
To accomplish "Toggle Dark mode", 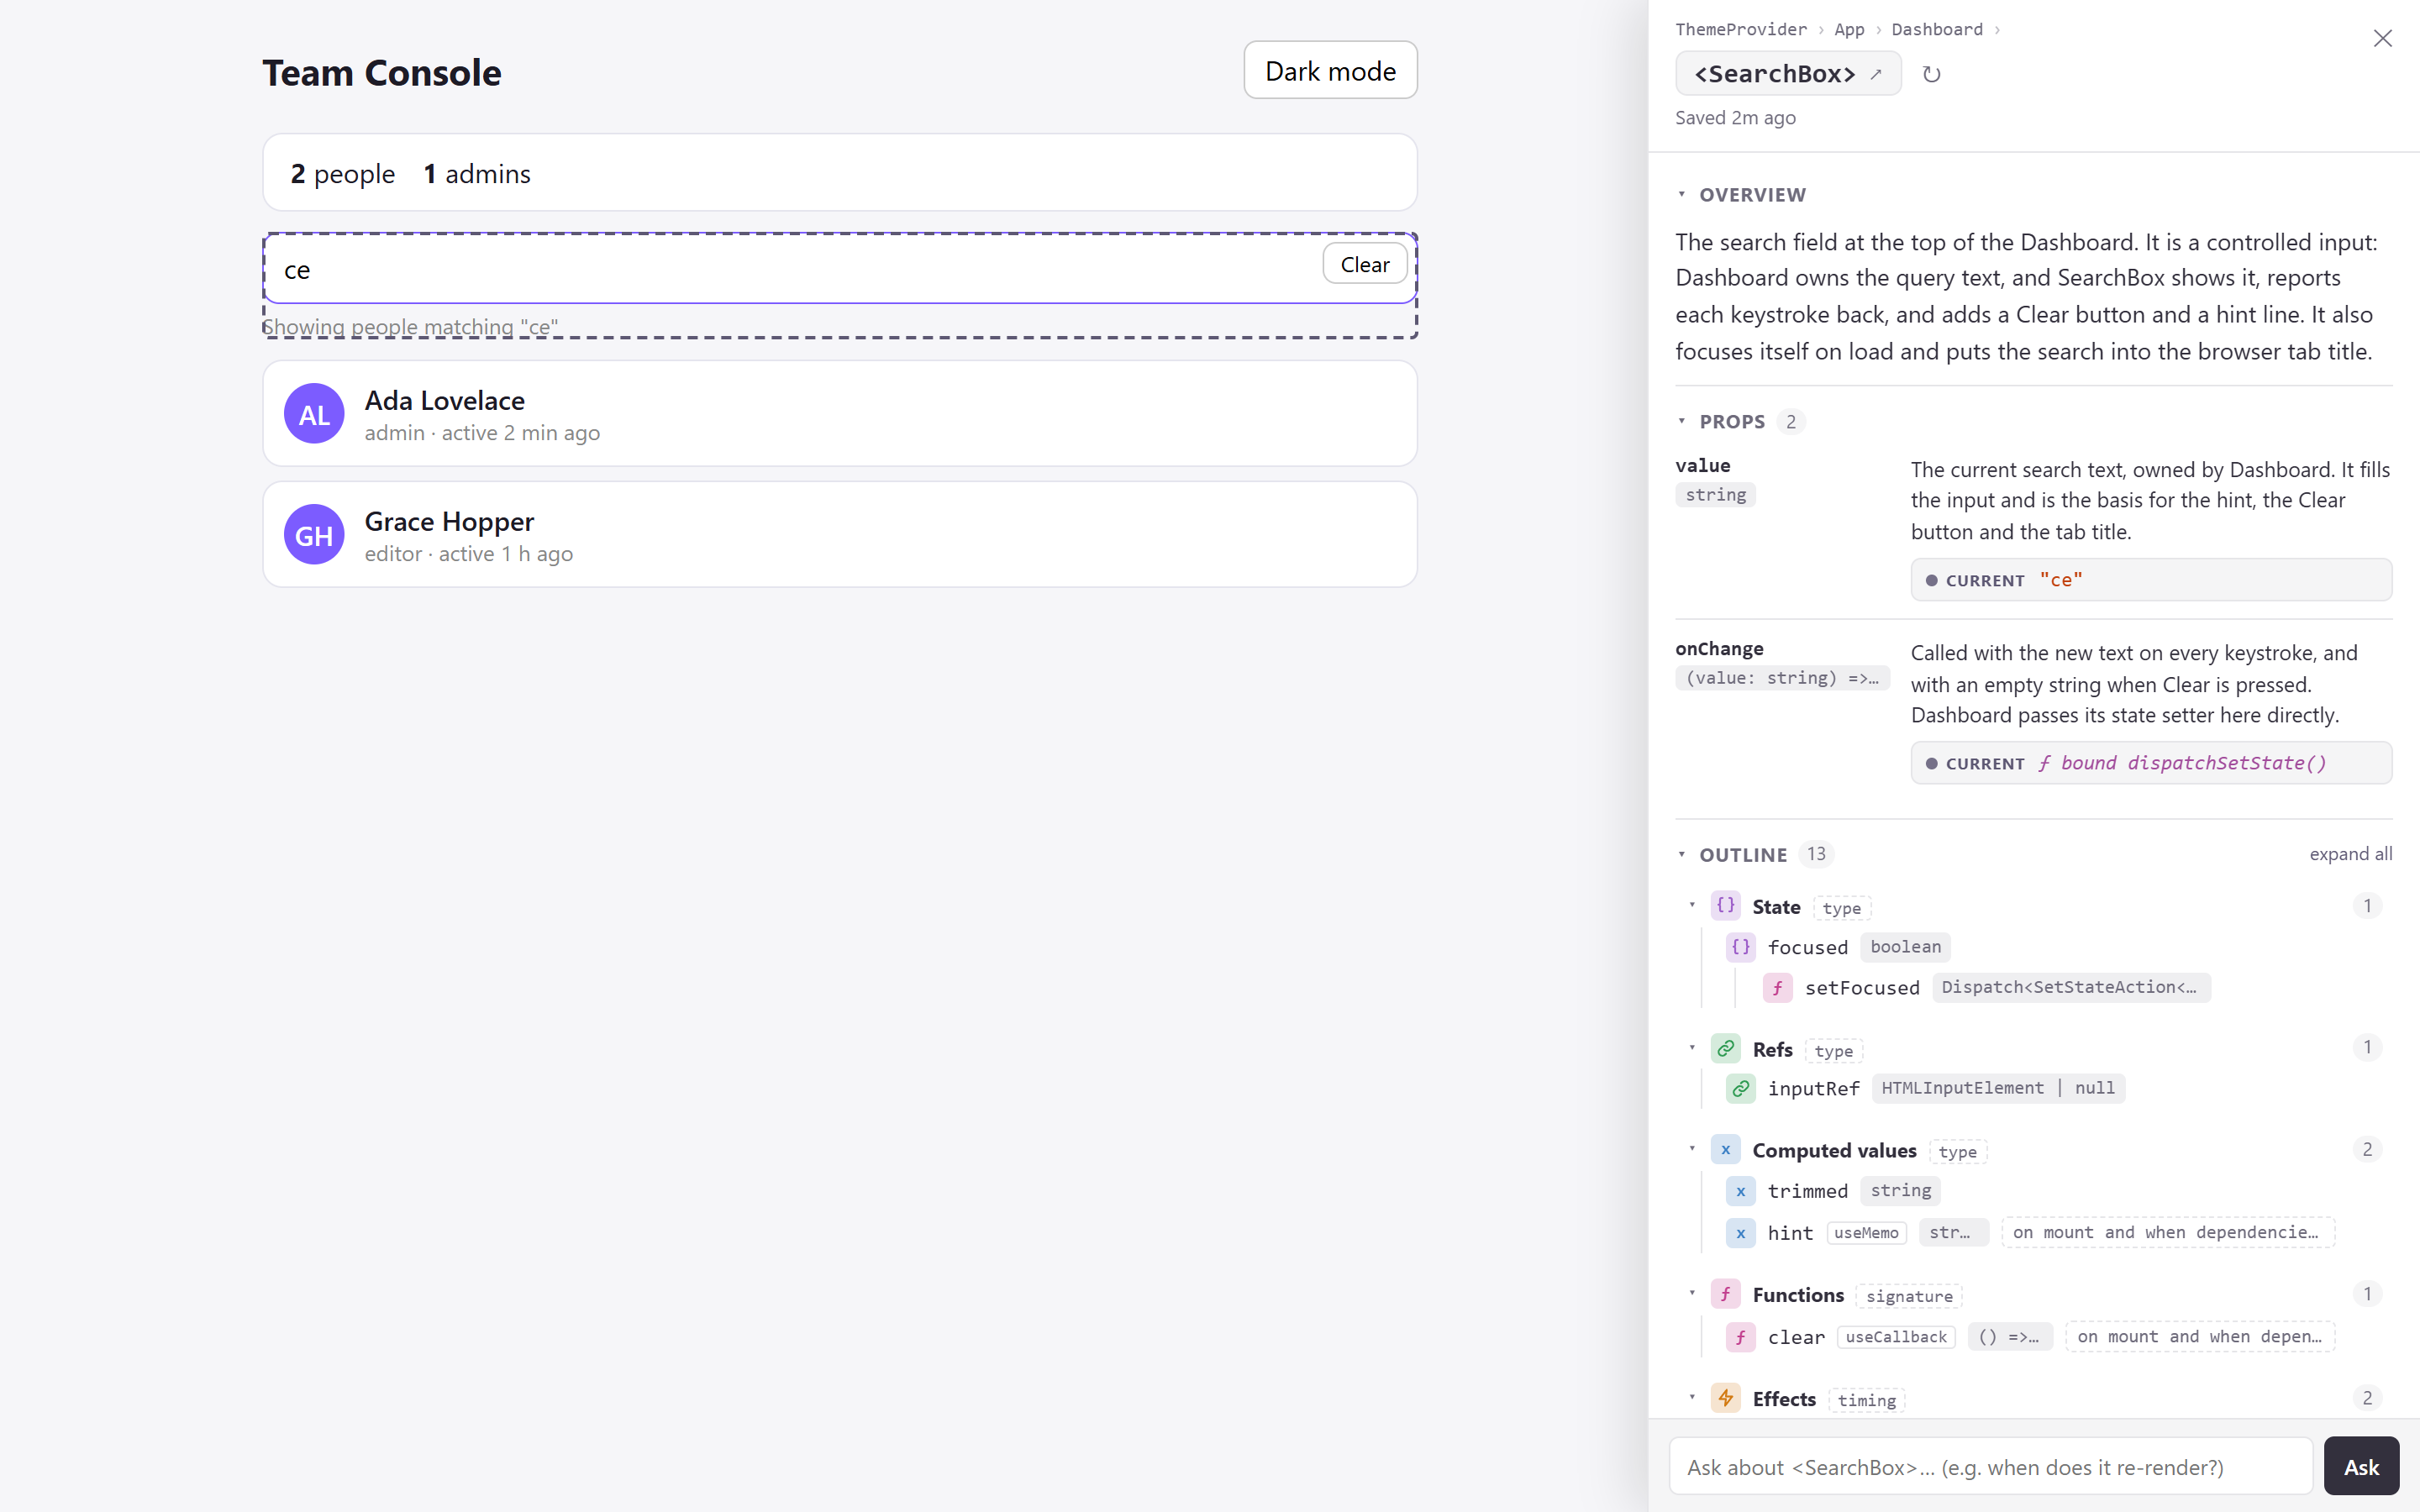I will pos(1330,70).
